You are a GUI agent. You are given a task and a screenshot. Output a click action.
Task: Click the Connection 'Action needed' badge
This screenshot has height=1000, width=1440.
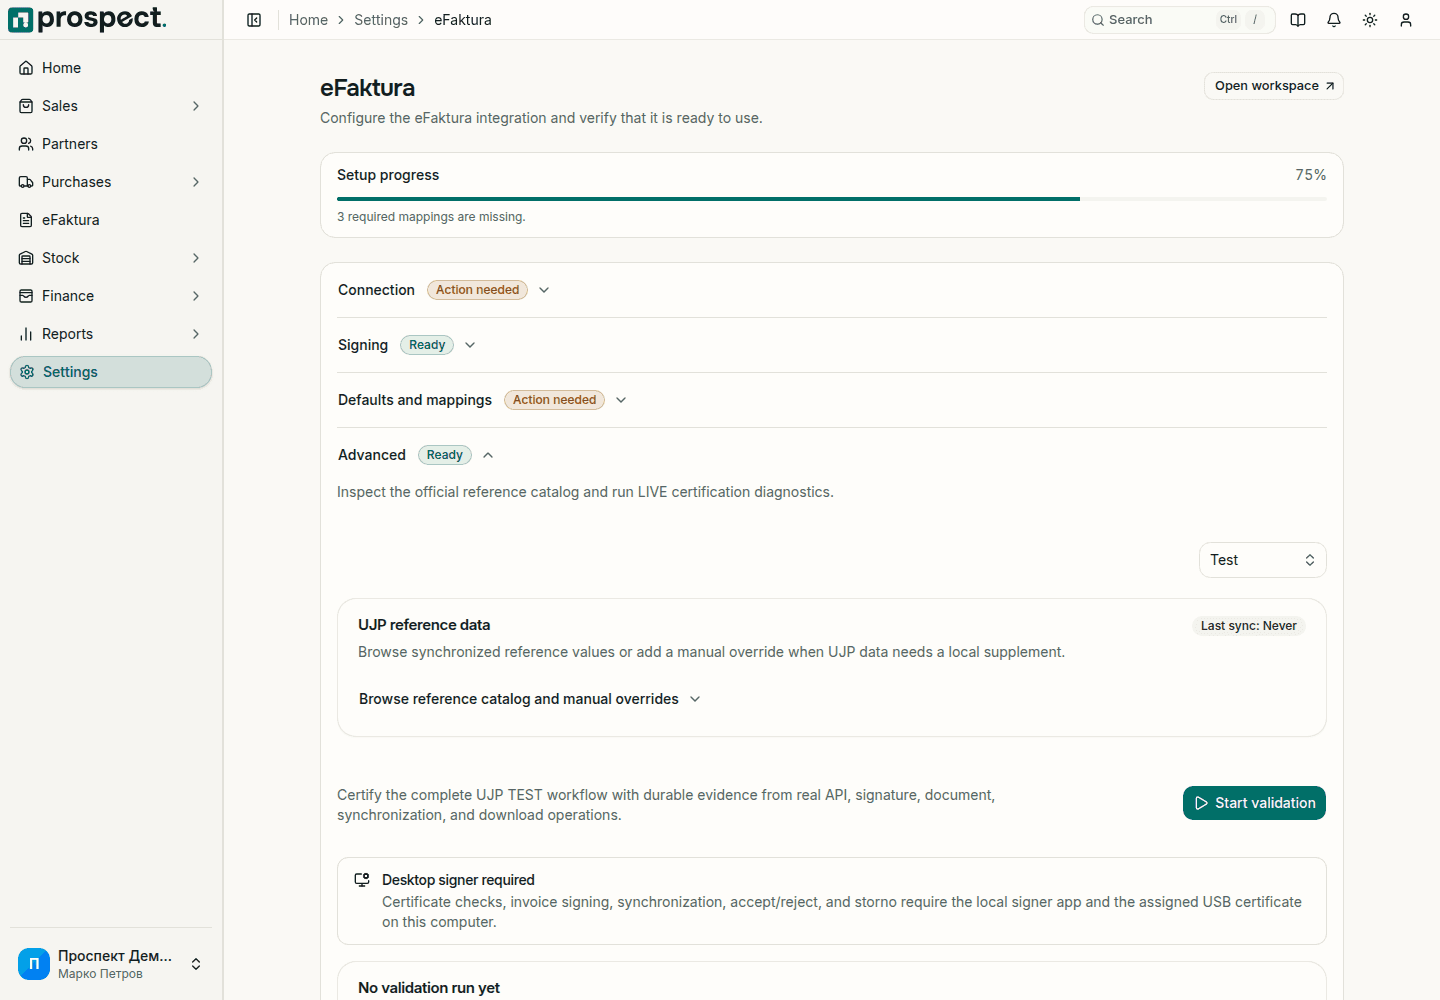pos(478,290)
